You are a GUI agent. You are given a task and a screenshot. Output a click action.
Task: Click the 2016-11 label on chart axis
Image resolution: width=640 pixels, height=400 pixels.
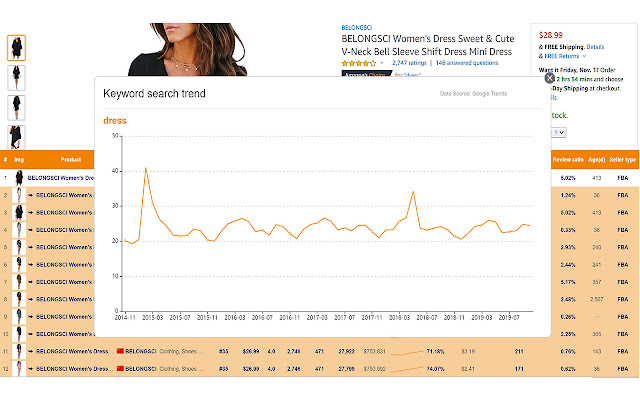[289, 318]
